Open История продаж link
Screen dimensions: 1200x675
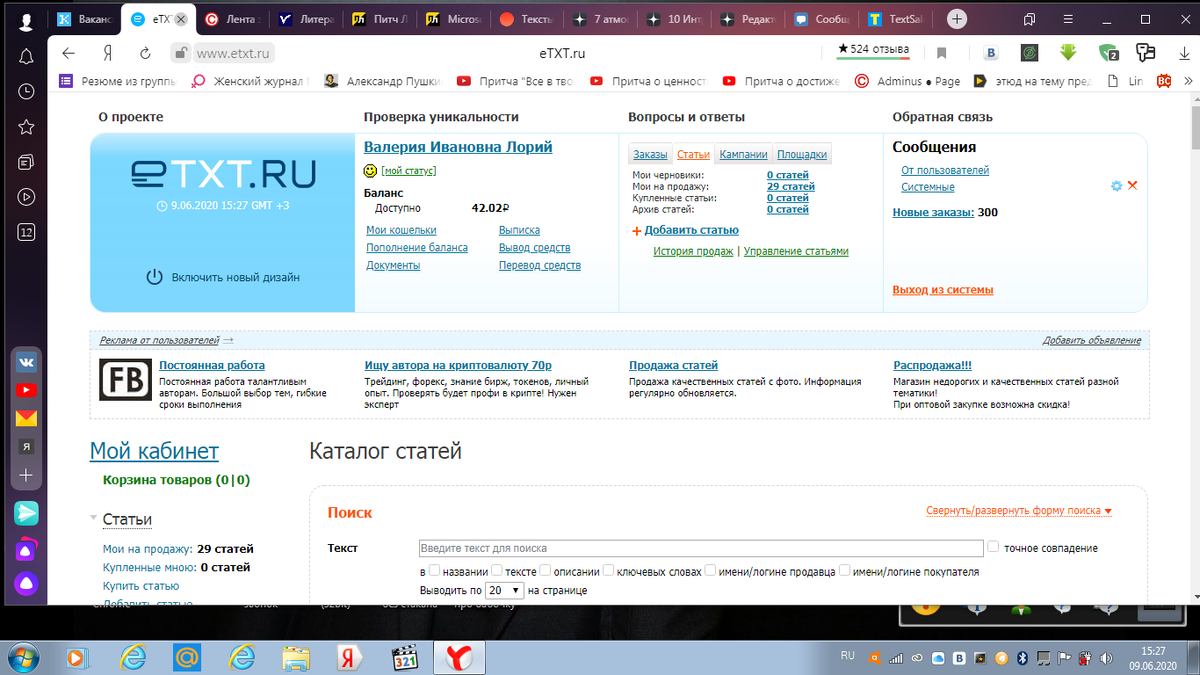tap(693, 251)
